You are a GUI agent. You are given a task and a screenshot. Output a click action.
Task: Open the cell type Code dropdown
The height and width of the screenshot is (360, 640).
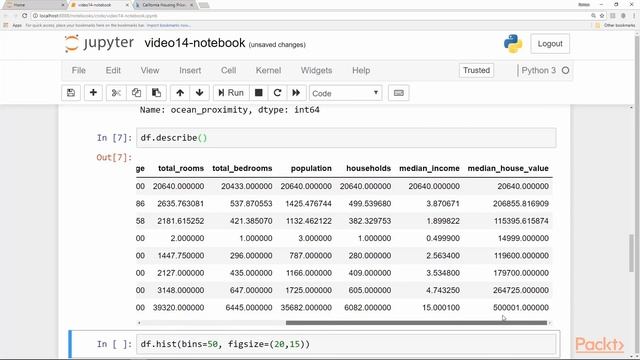tap(345, 93)
